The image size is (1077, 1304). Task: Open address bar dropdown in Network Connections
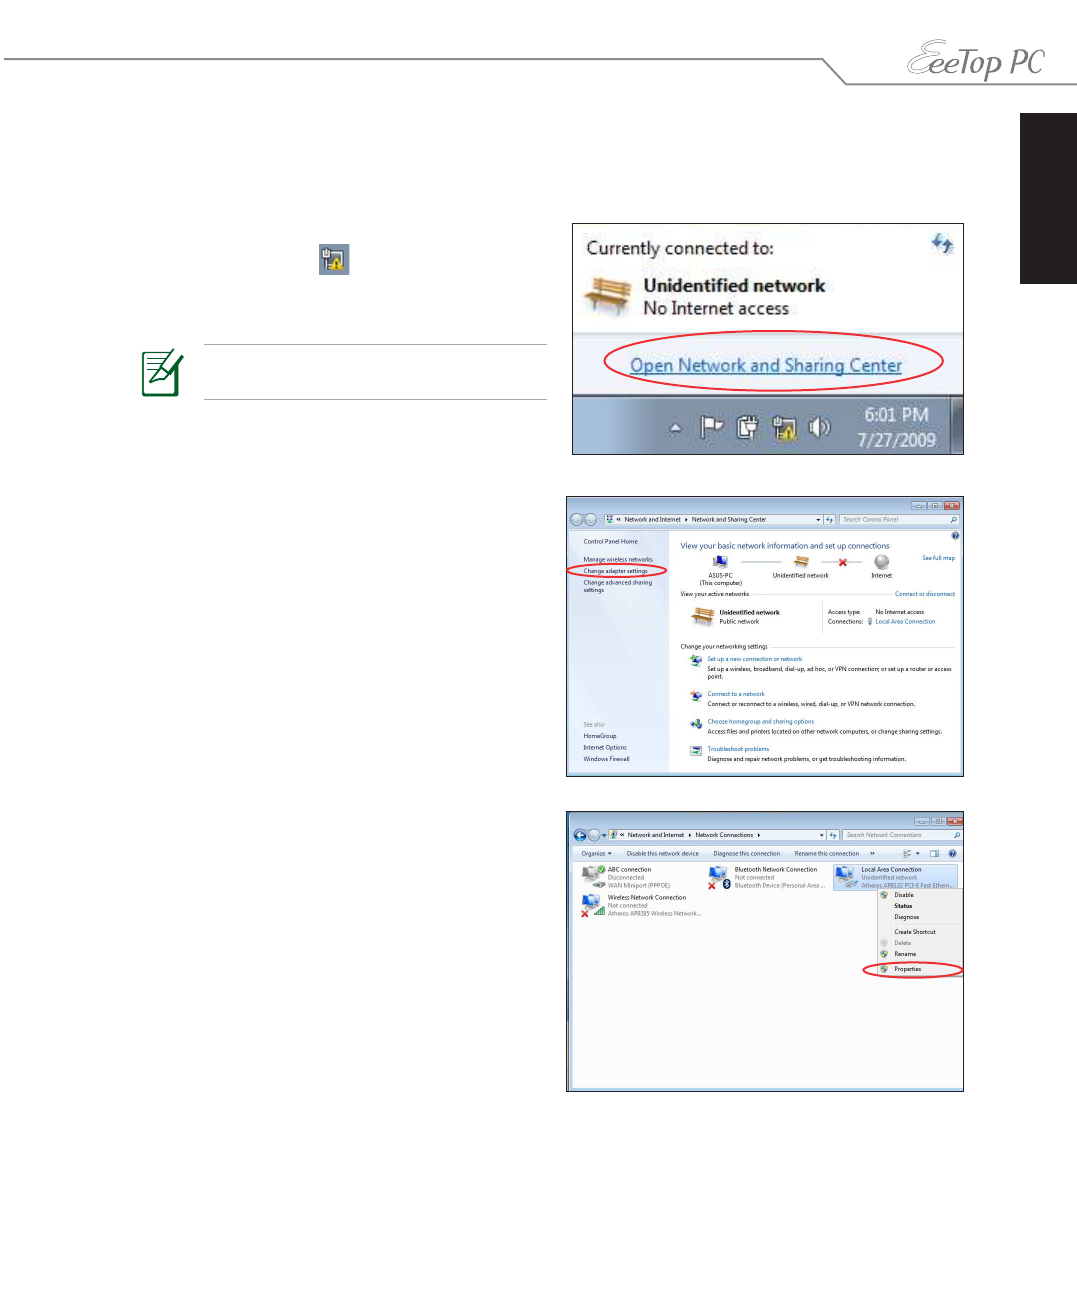click(x=822, y=835)
